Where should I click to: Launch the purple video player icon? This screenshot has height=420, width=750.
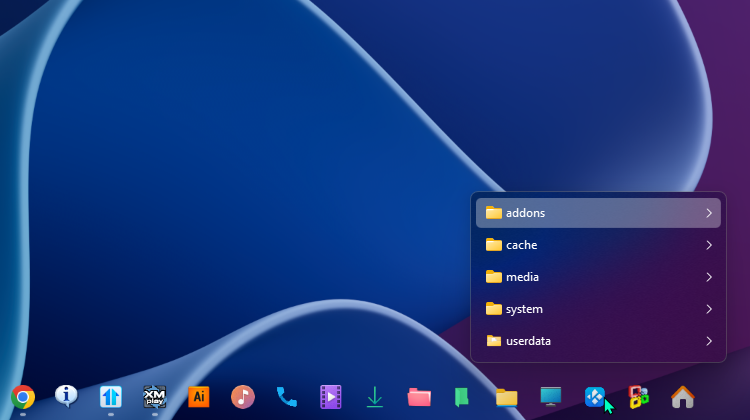tap(331, 397)
